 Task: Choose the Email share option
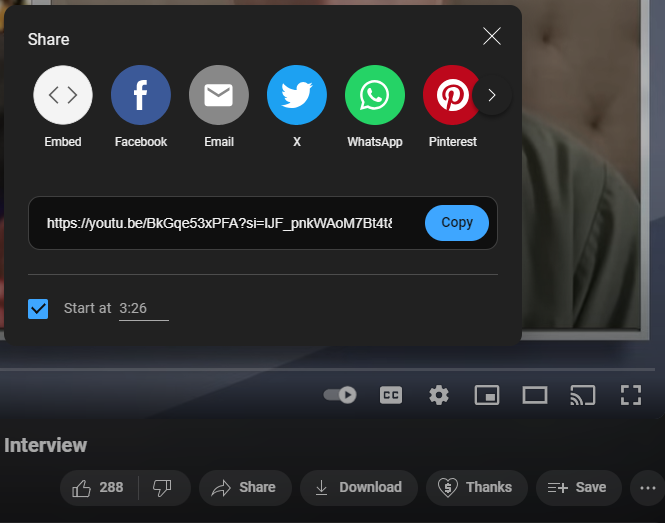[219, 96]
